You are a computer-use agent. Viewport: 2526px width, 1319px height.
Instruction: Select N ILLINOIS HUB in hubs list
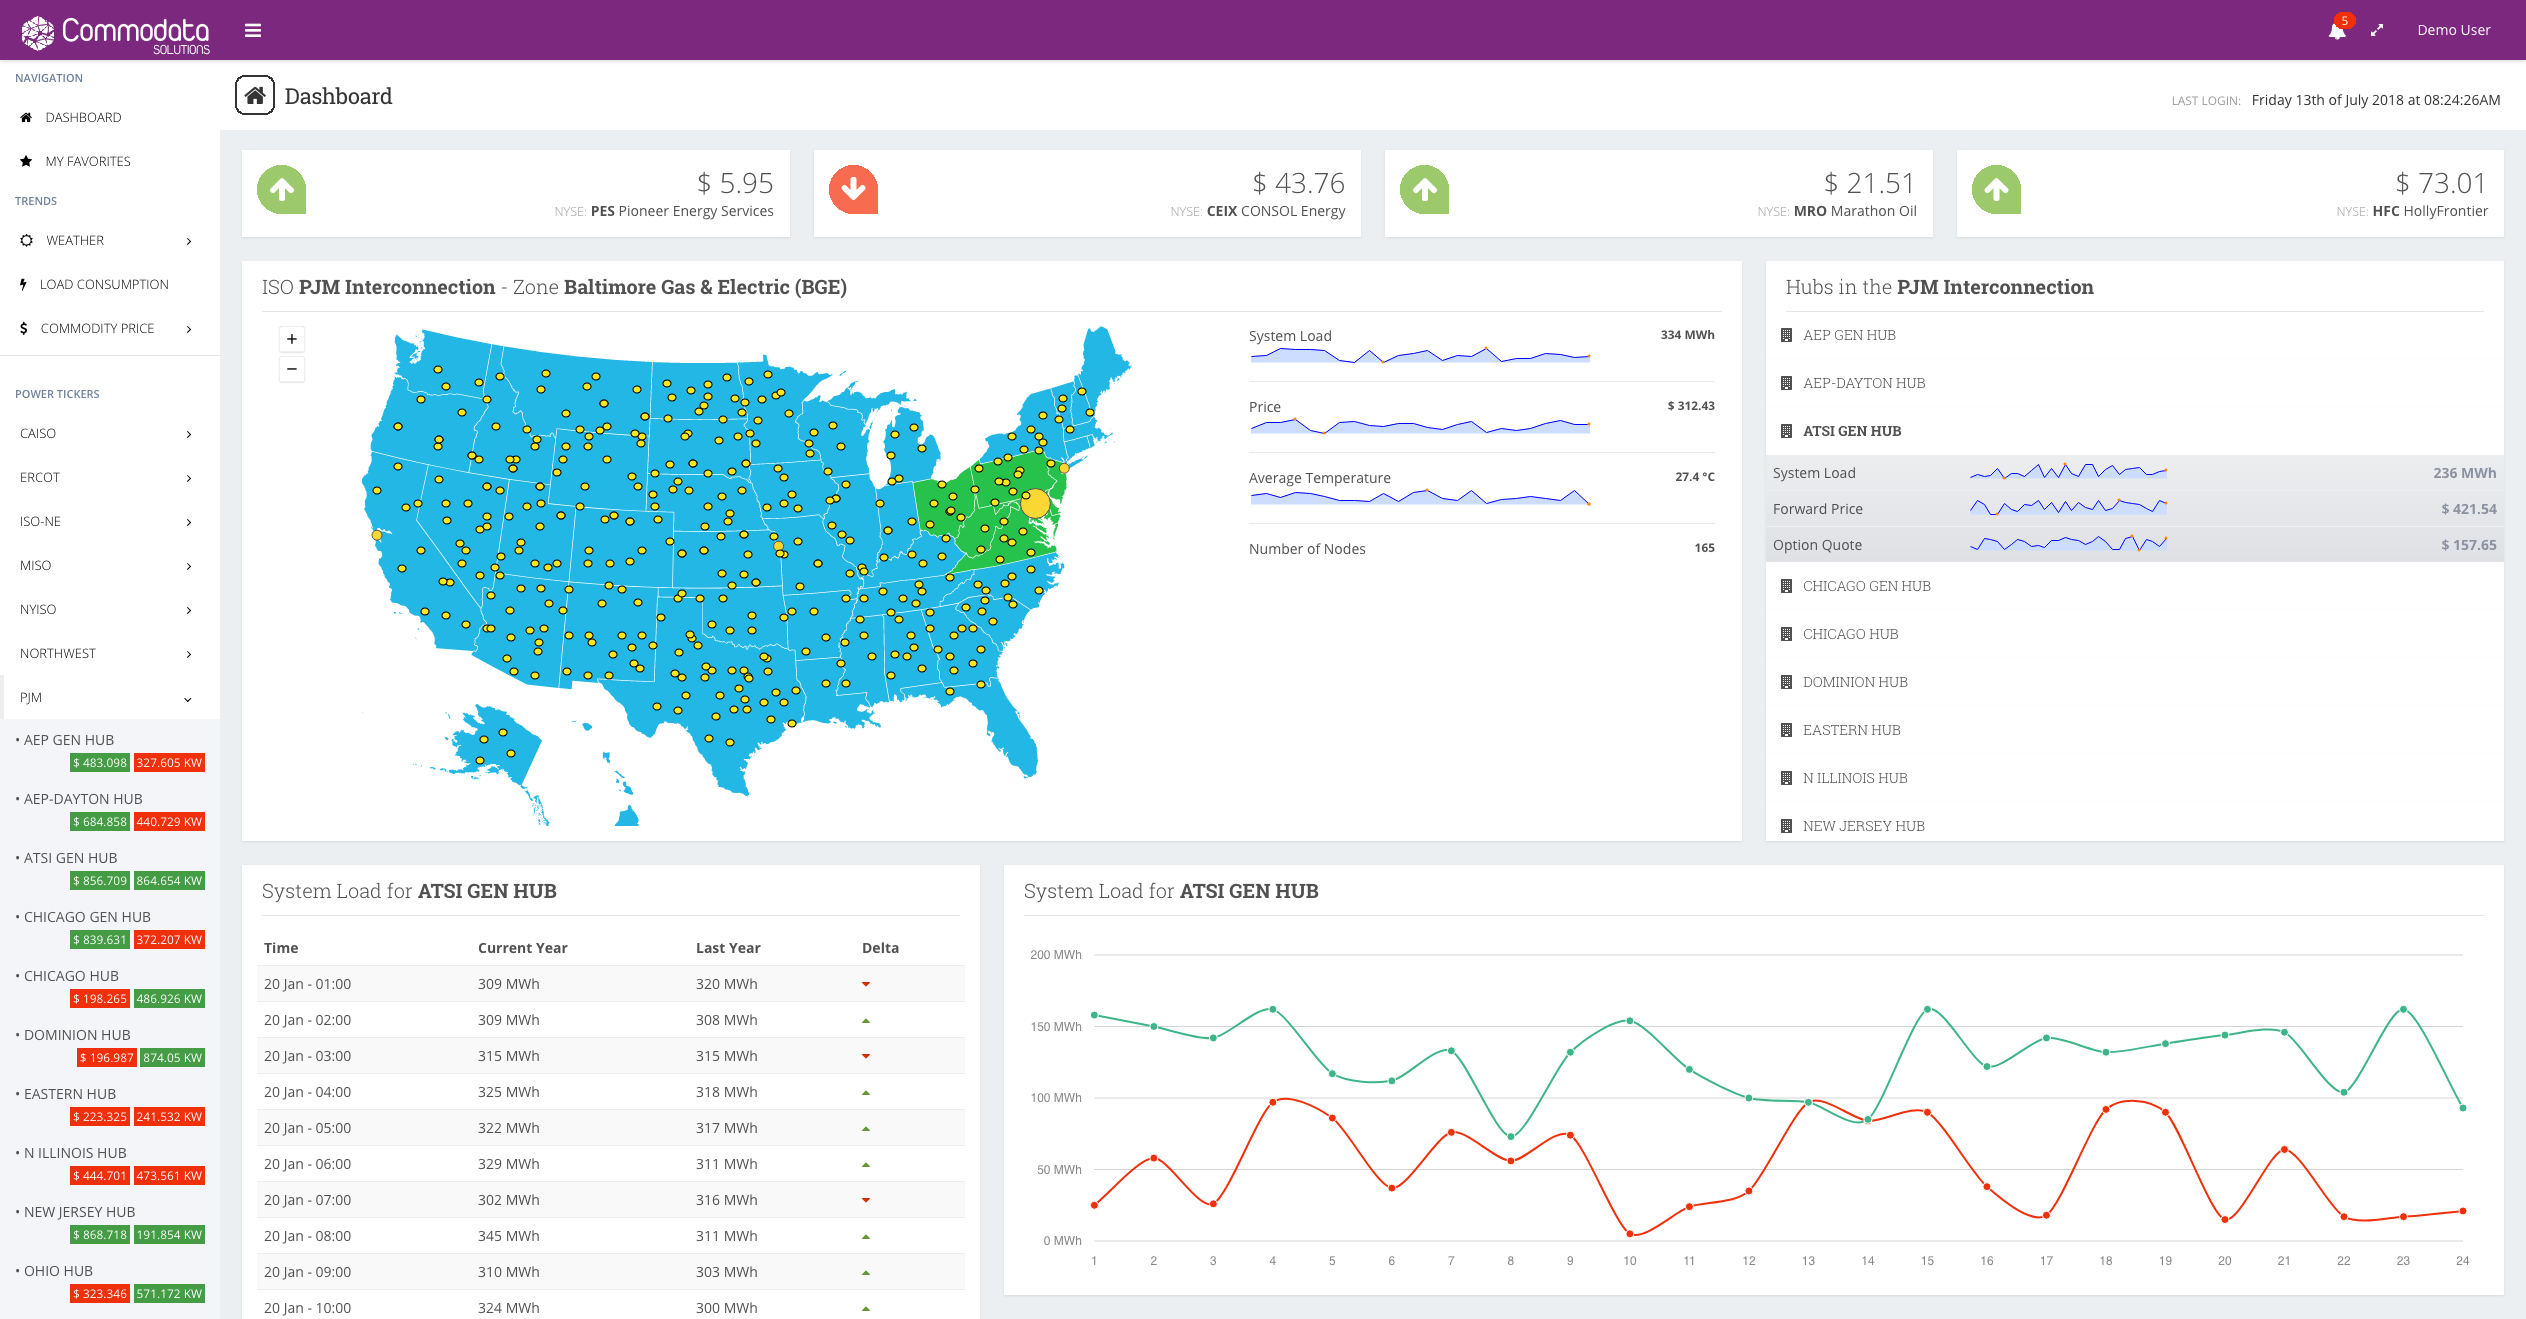pyautogui.click(x=1855, y=778)
